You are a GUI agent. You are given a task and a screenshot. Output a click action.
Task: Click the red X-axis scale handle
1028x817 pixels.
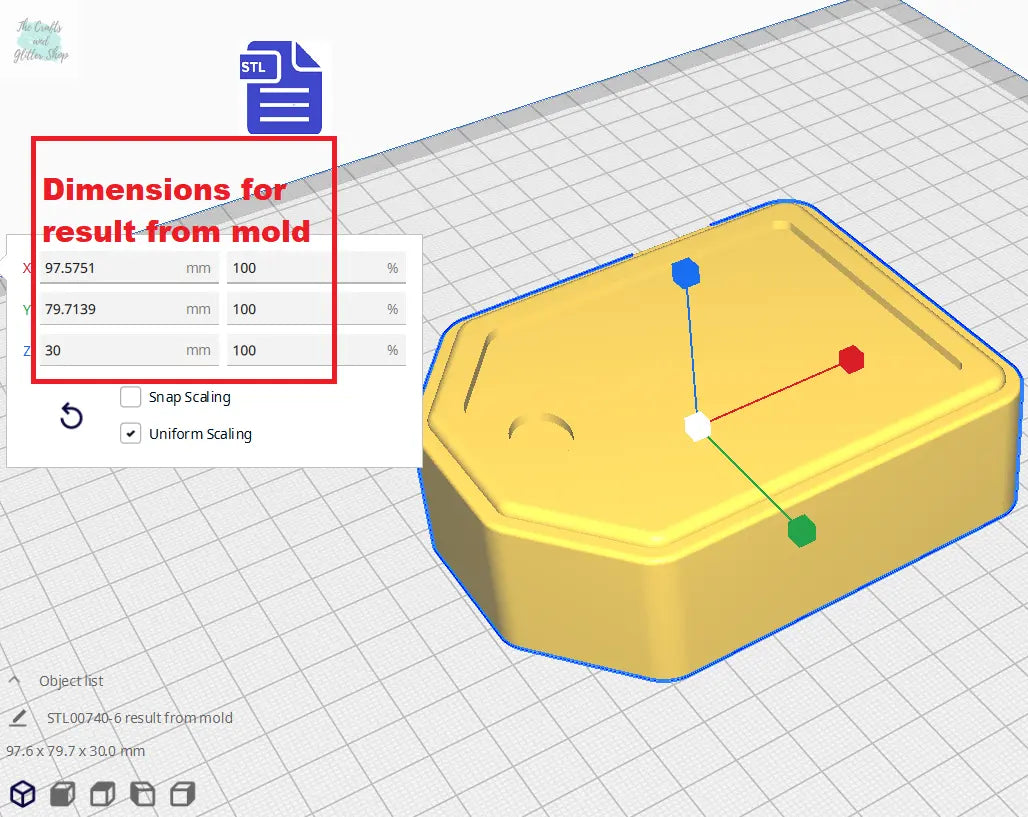[851, 359]
